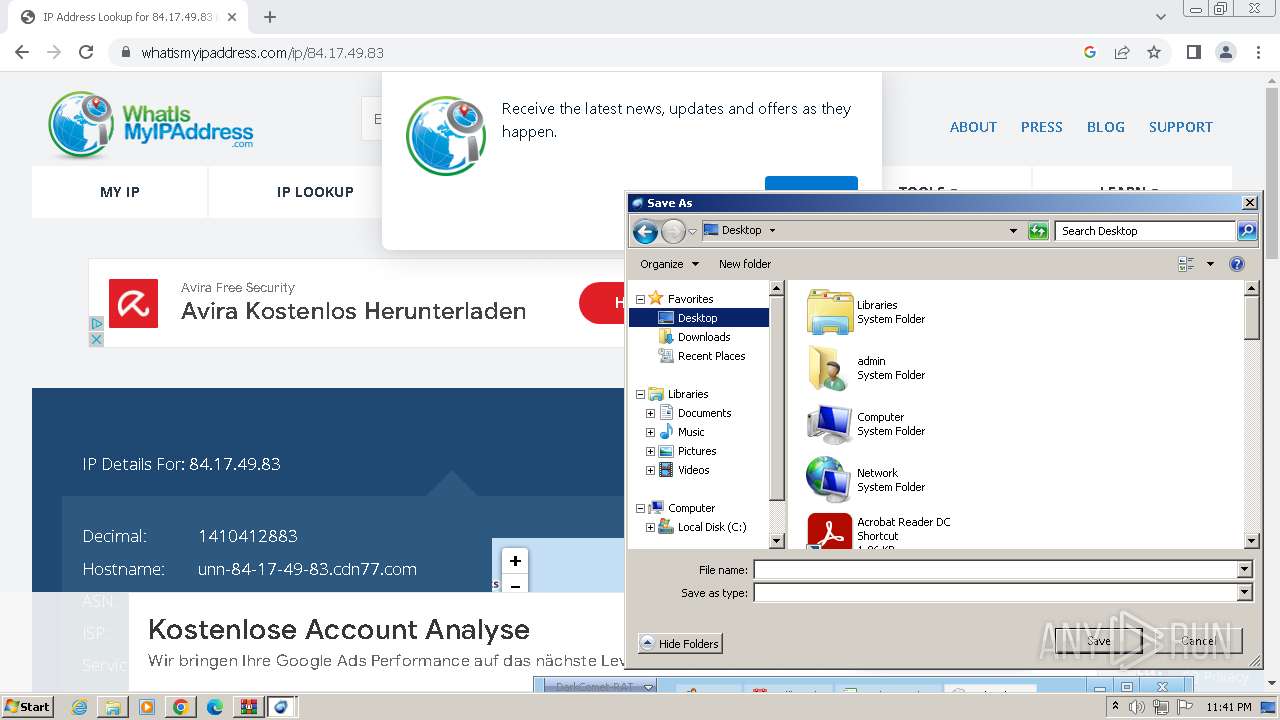Open a new Chrome tab
This screenshot has width=1280, height=720.
click(x=270, y=17)
